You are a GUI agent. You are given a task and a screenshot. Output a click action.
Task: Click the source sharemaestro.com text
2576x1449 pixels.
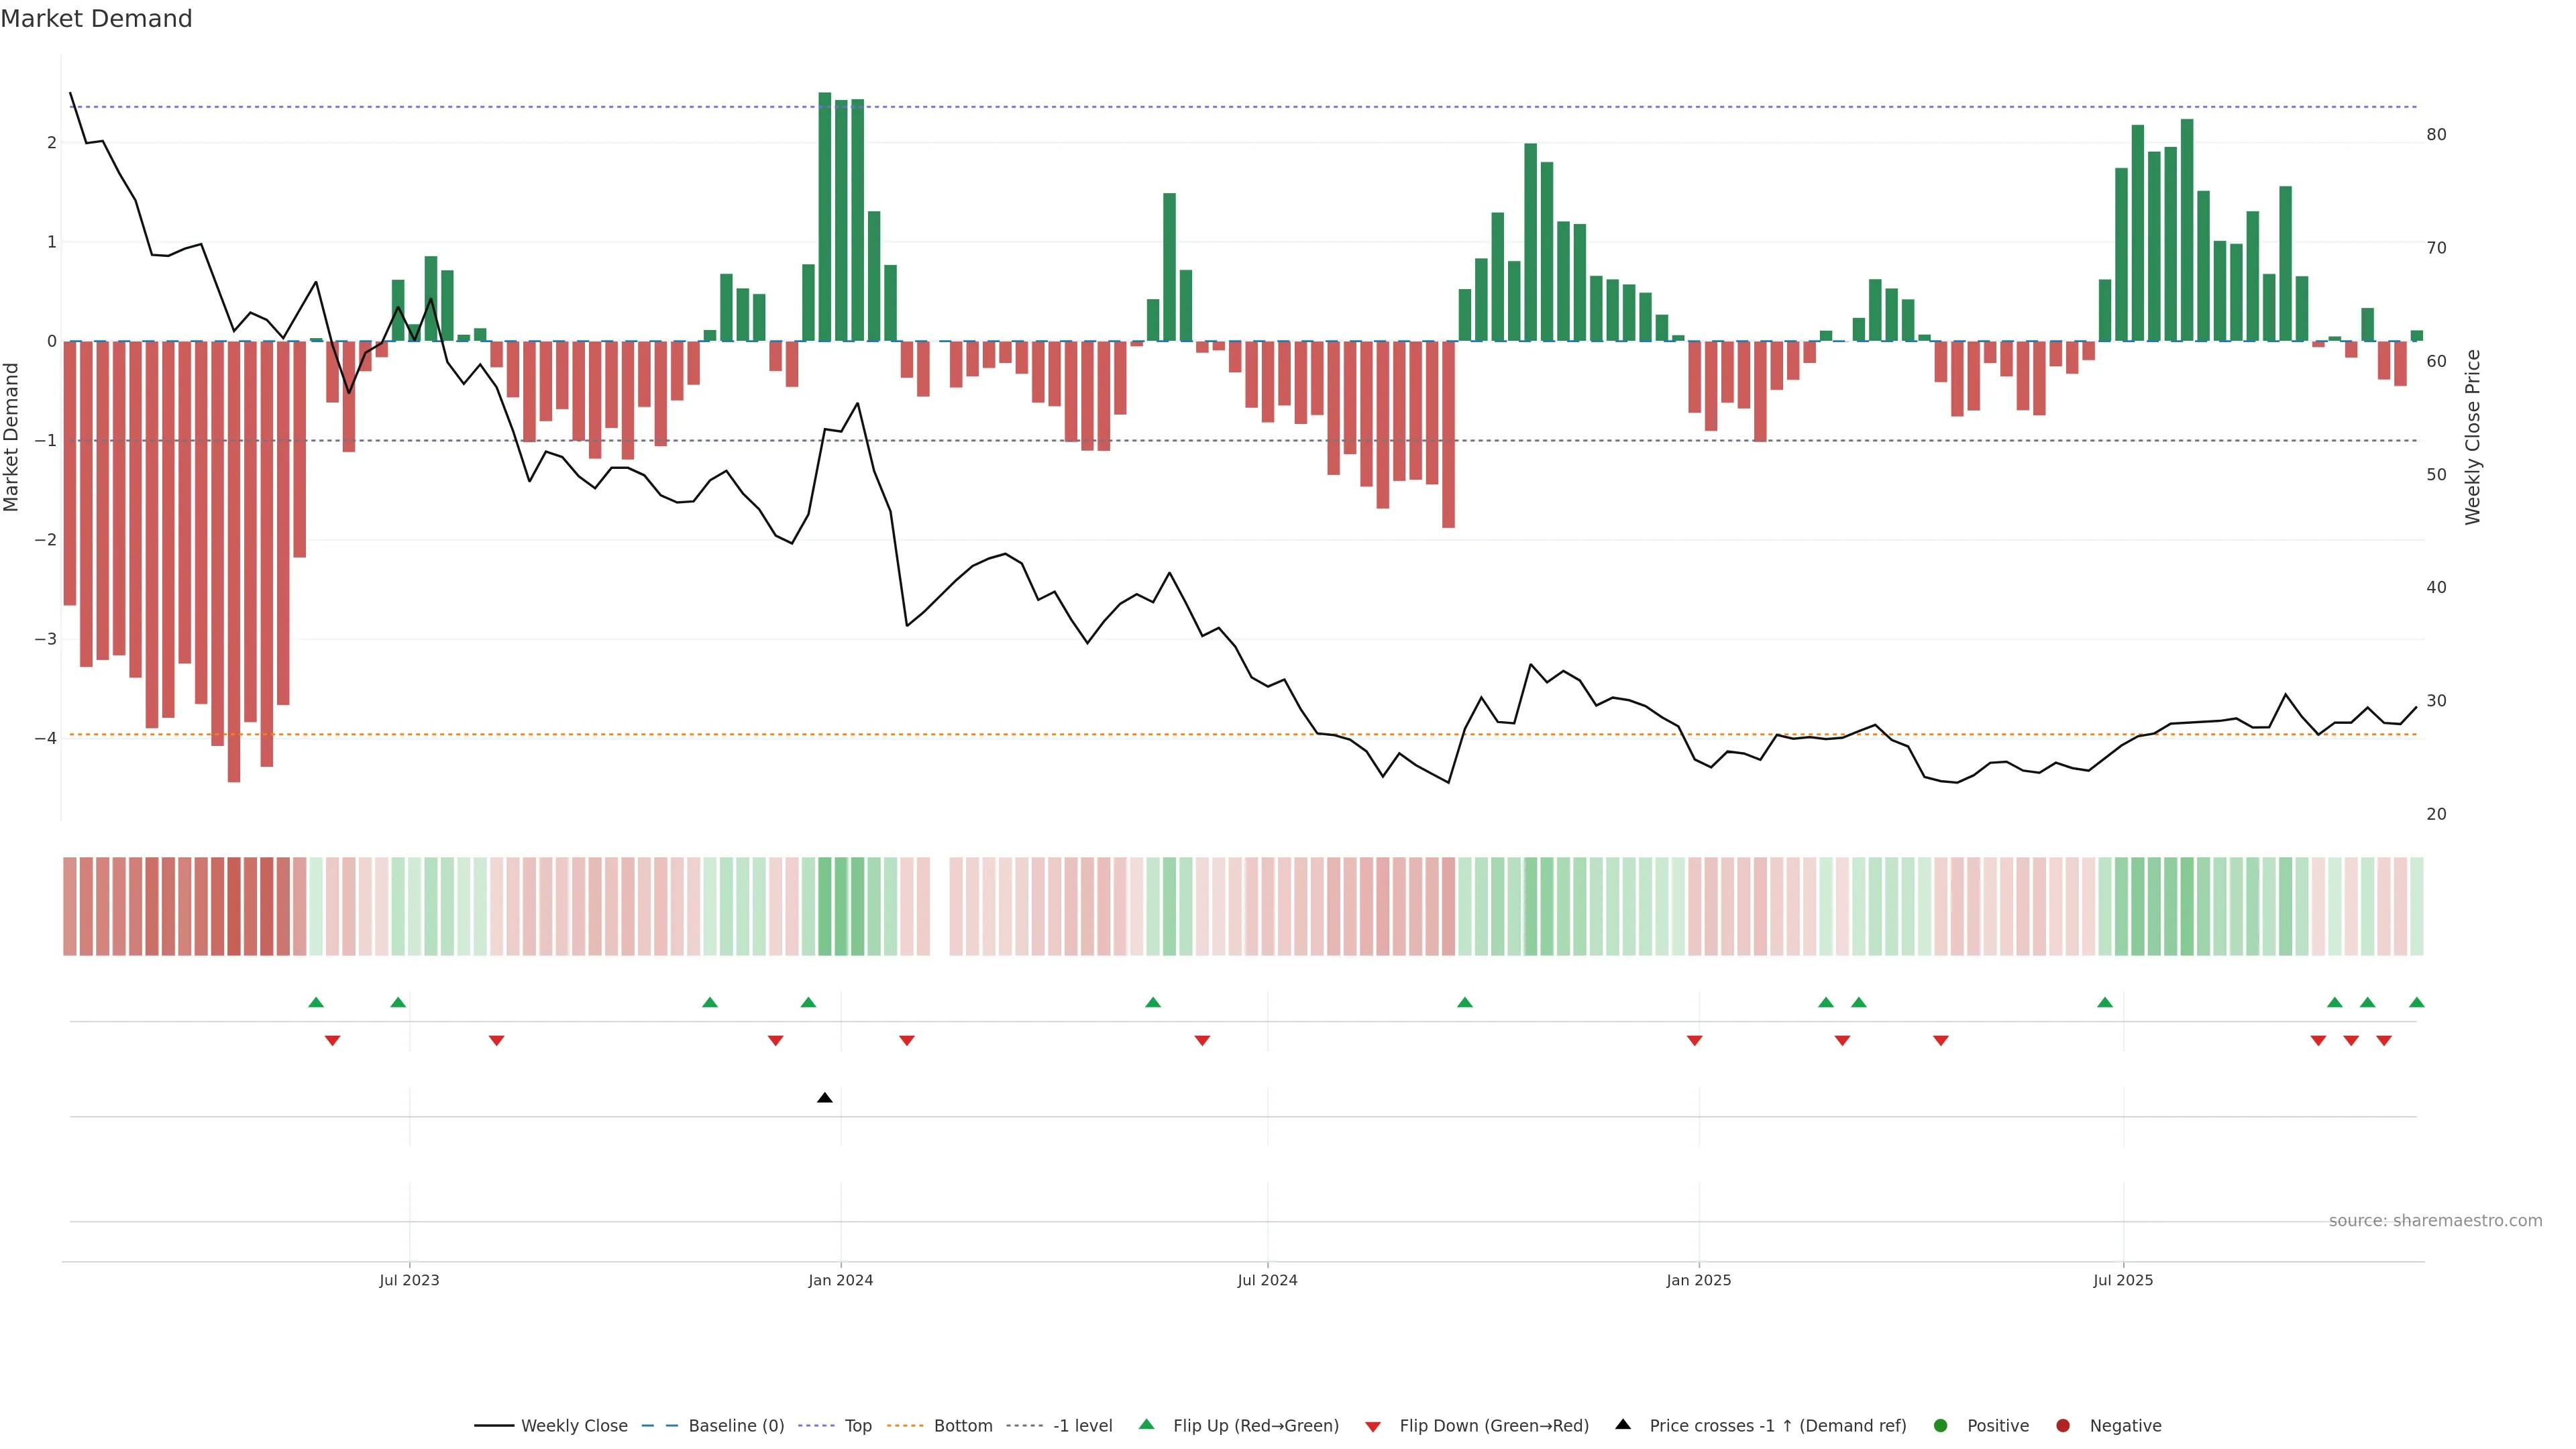click(x=2435, y=1220)
